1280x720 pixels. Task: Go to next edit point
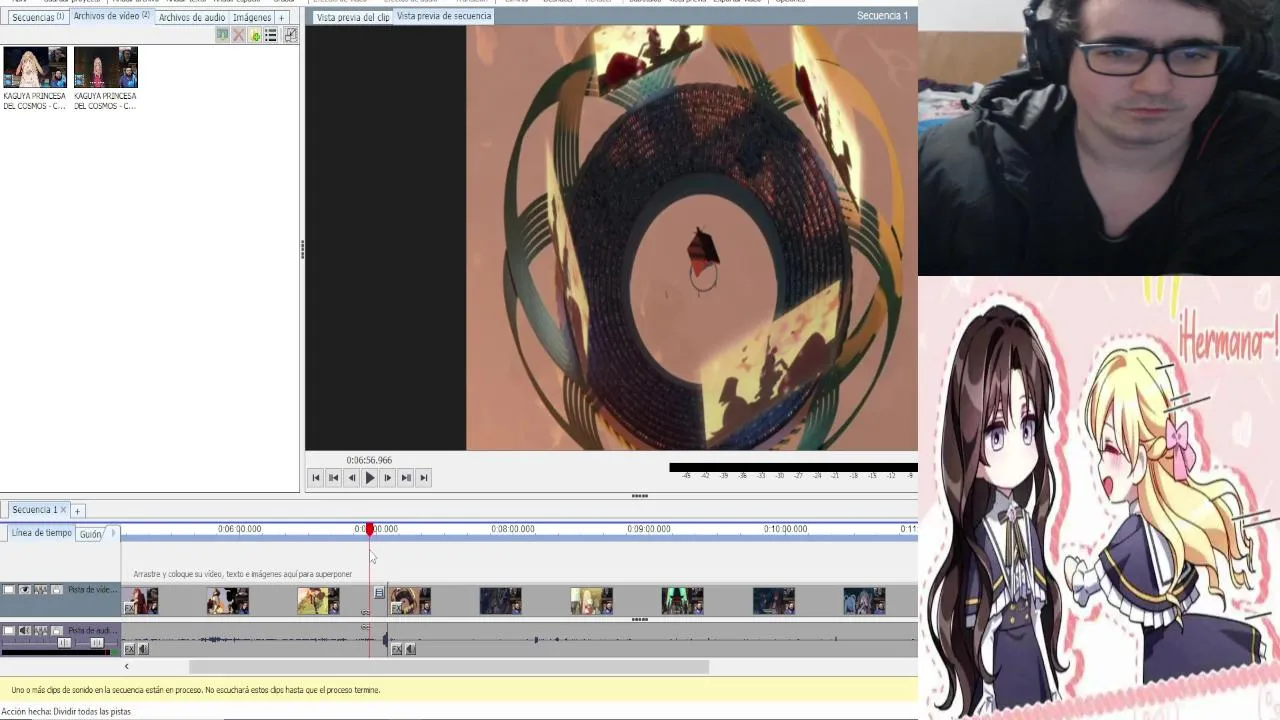pyautogui.click(x=406, y=478)
